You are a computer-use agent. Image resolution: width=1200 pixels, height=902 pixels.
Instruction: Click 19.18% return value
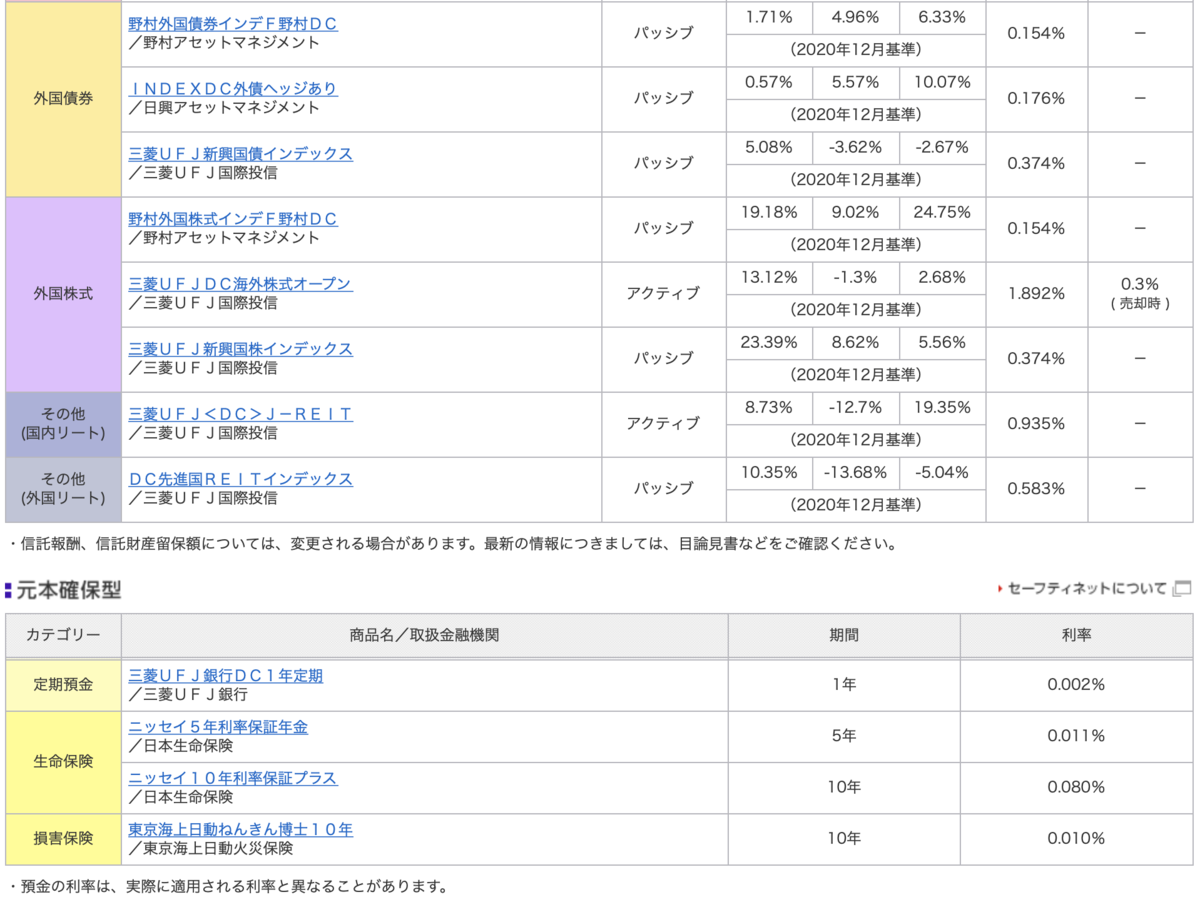769,212
